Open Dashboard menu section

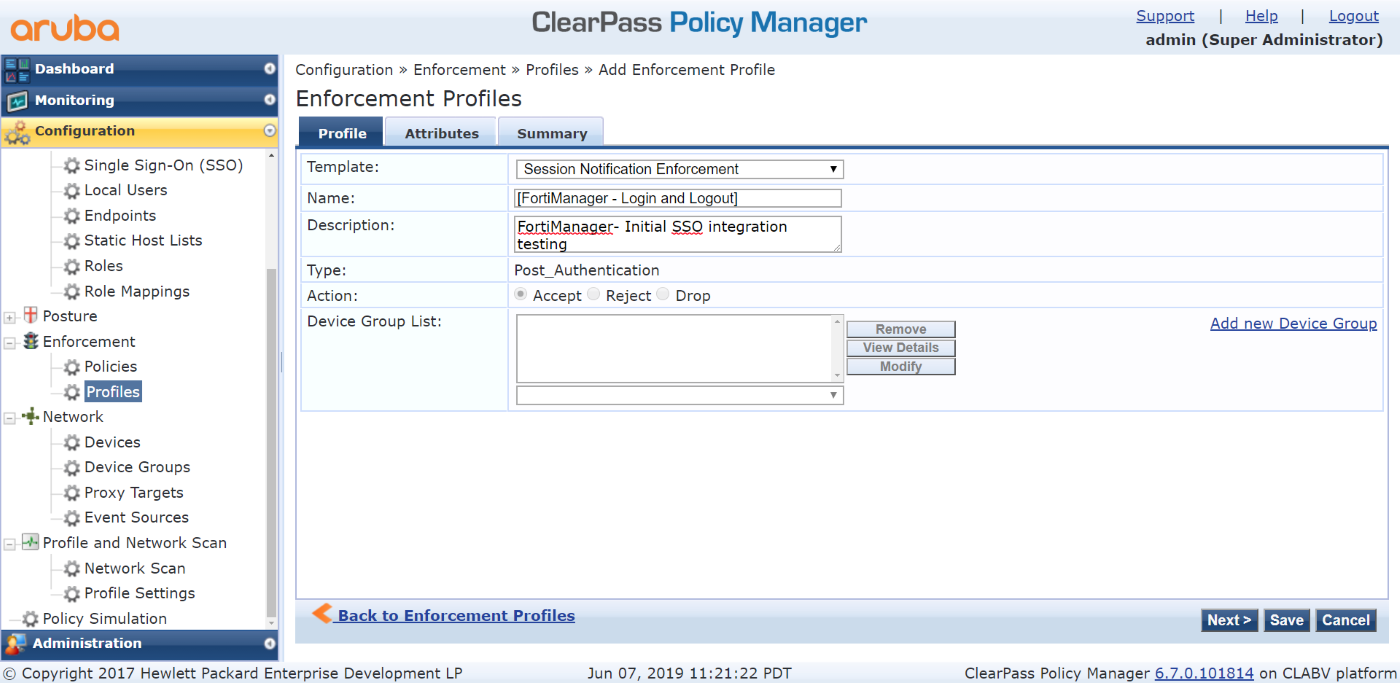tap(140, 69)
